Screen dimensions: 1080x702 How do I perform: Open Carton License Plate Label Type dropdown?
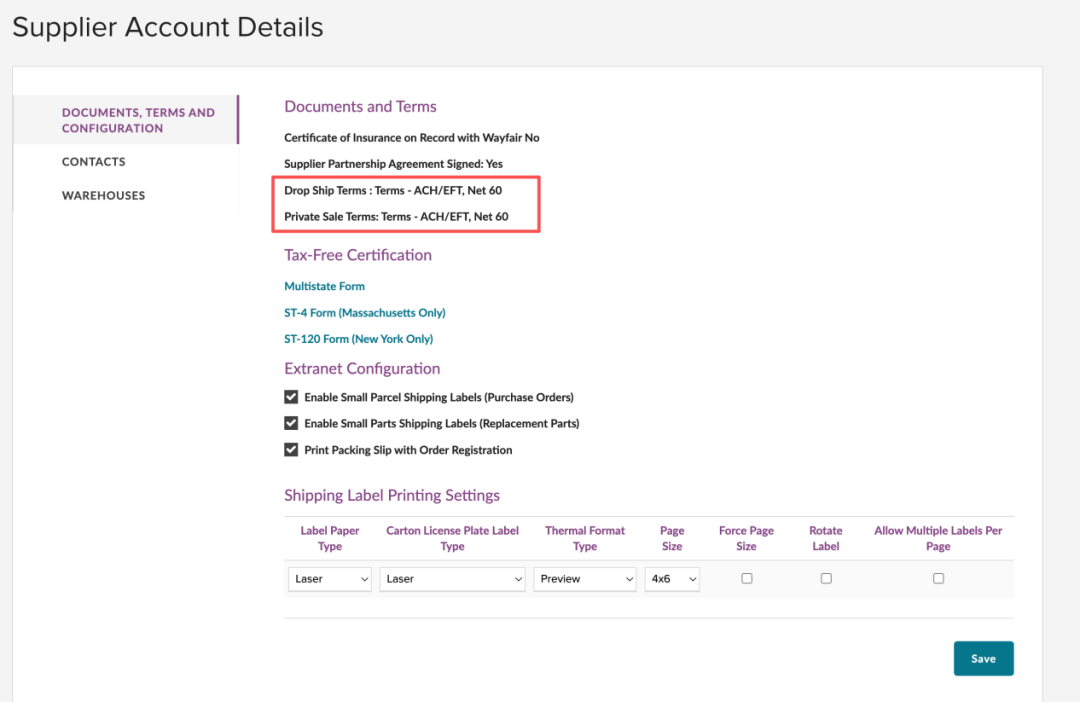(x=453, y=579)
